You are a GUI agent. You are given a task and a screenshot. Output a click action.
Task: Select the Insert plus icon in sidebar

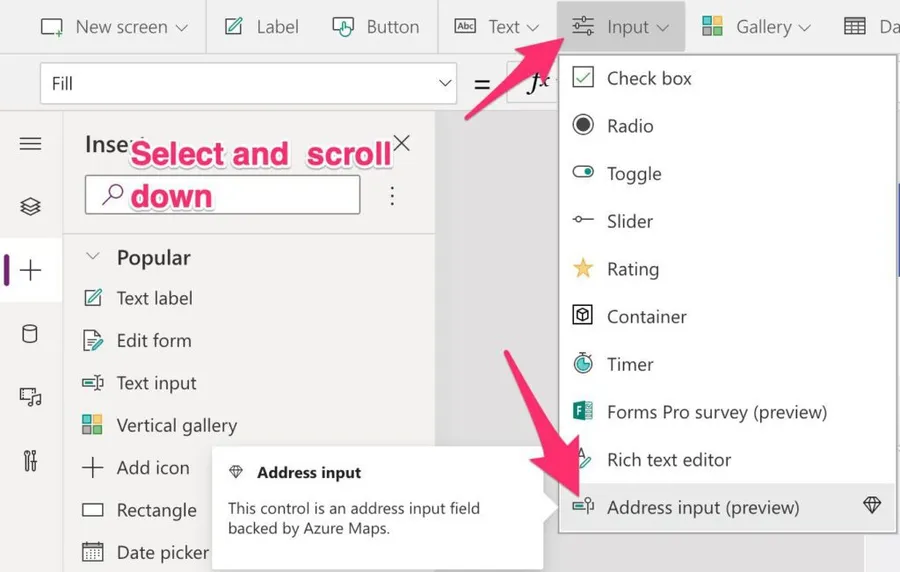(30, 270)
